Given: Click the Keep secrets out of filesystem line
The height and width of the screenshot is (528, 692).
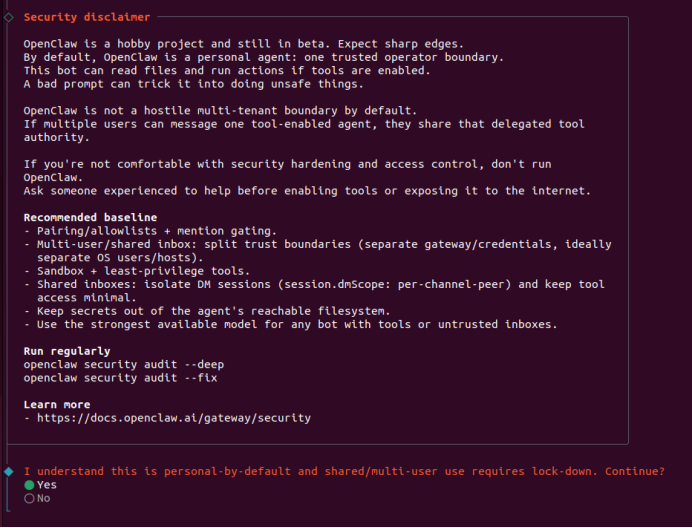Looking at the screenshot, I should click(x=207, y=311).
